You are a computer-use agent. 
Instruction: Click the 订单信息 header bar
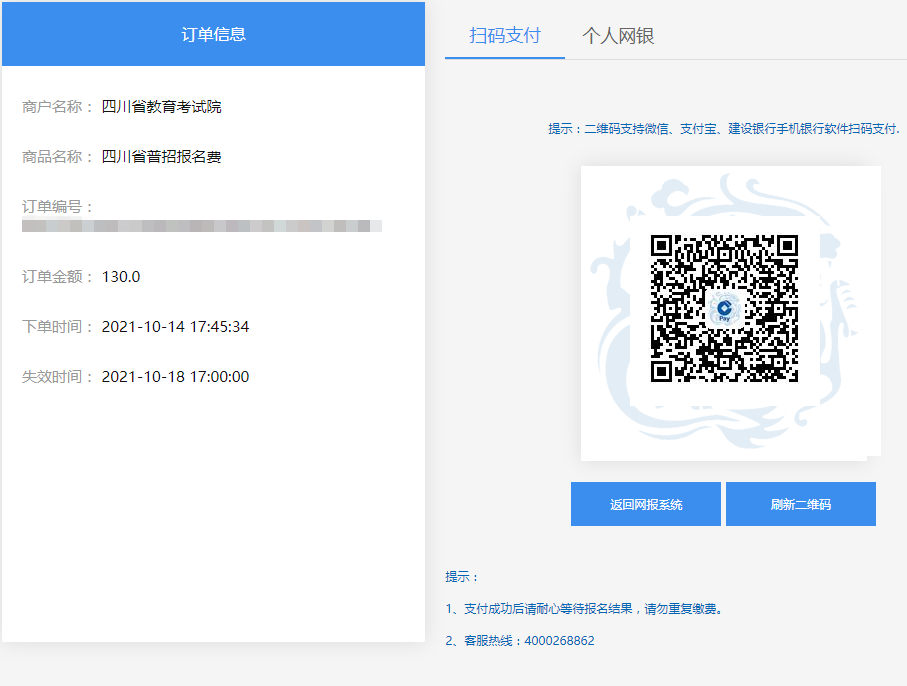[x=213, y=34]
